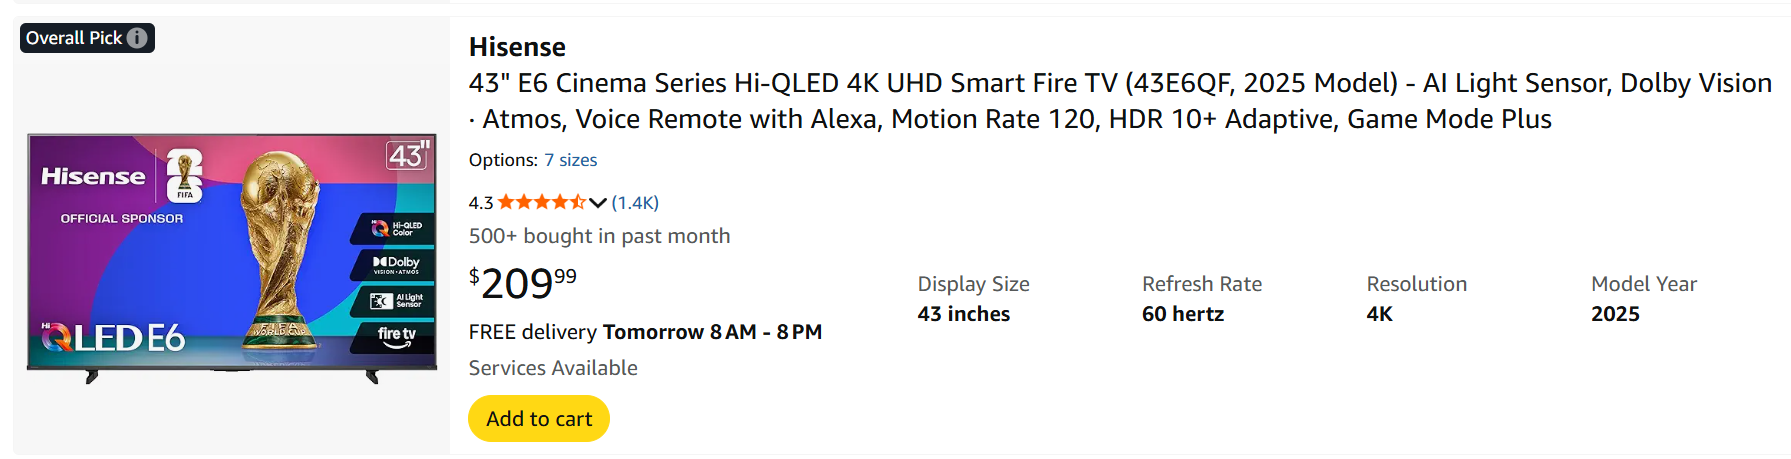
Task: Open the 7 sizes options link
Action: 570,160
